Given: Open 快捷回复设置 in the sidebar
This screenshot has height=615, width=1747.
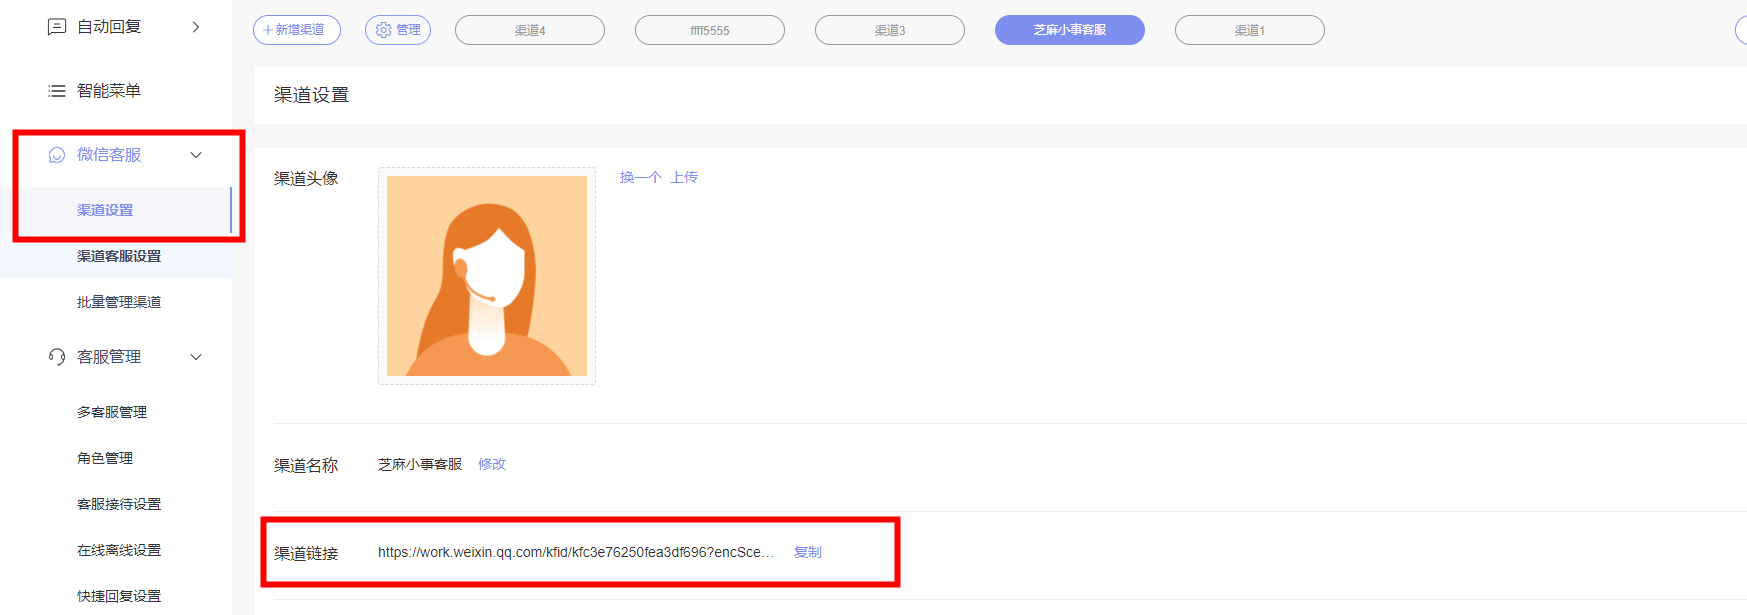Looking at the screenshot, I should pyautogui.click(x=116, y=596).
